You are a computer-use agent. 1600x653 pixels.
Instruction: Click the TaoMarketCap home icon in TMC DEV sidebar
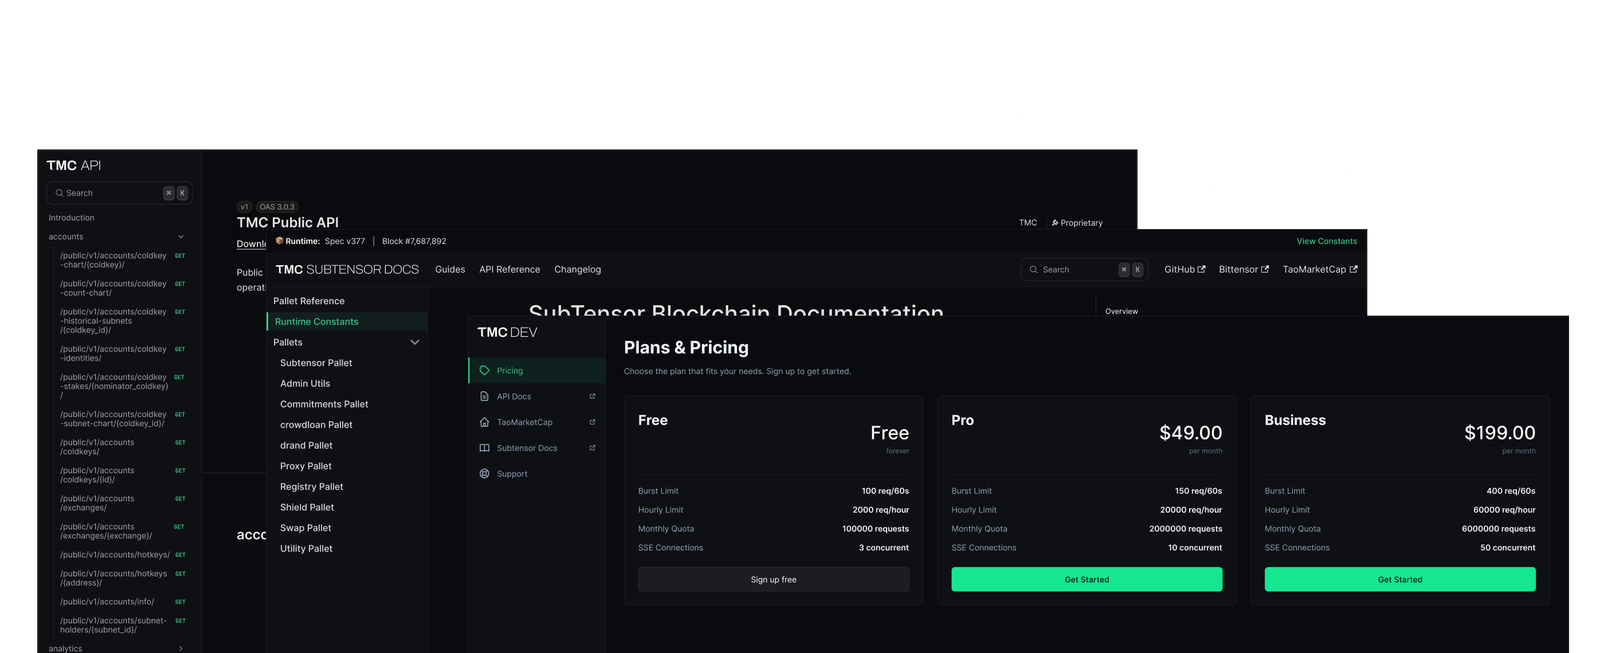[484, 422]
